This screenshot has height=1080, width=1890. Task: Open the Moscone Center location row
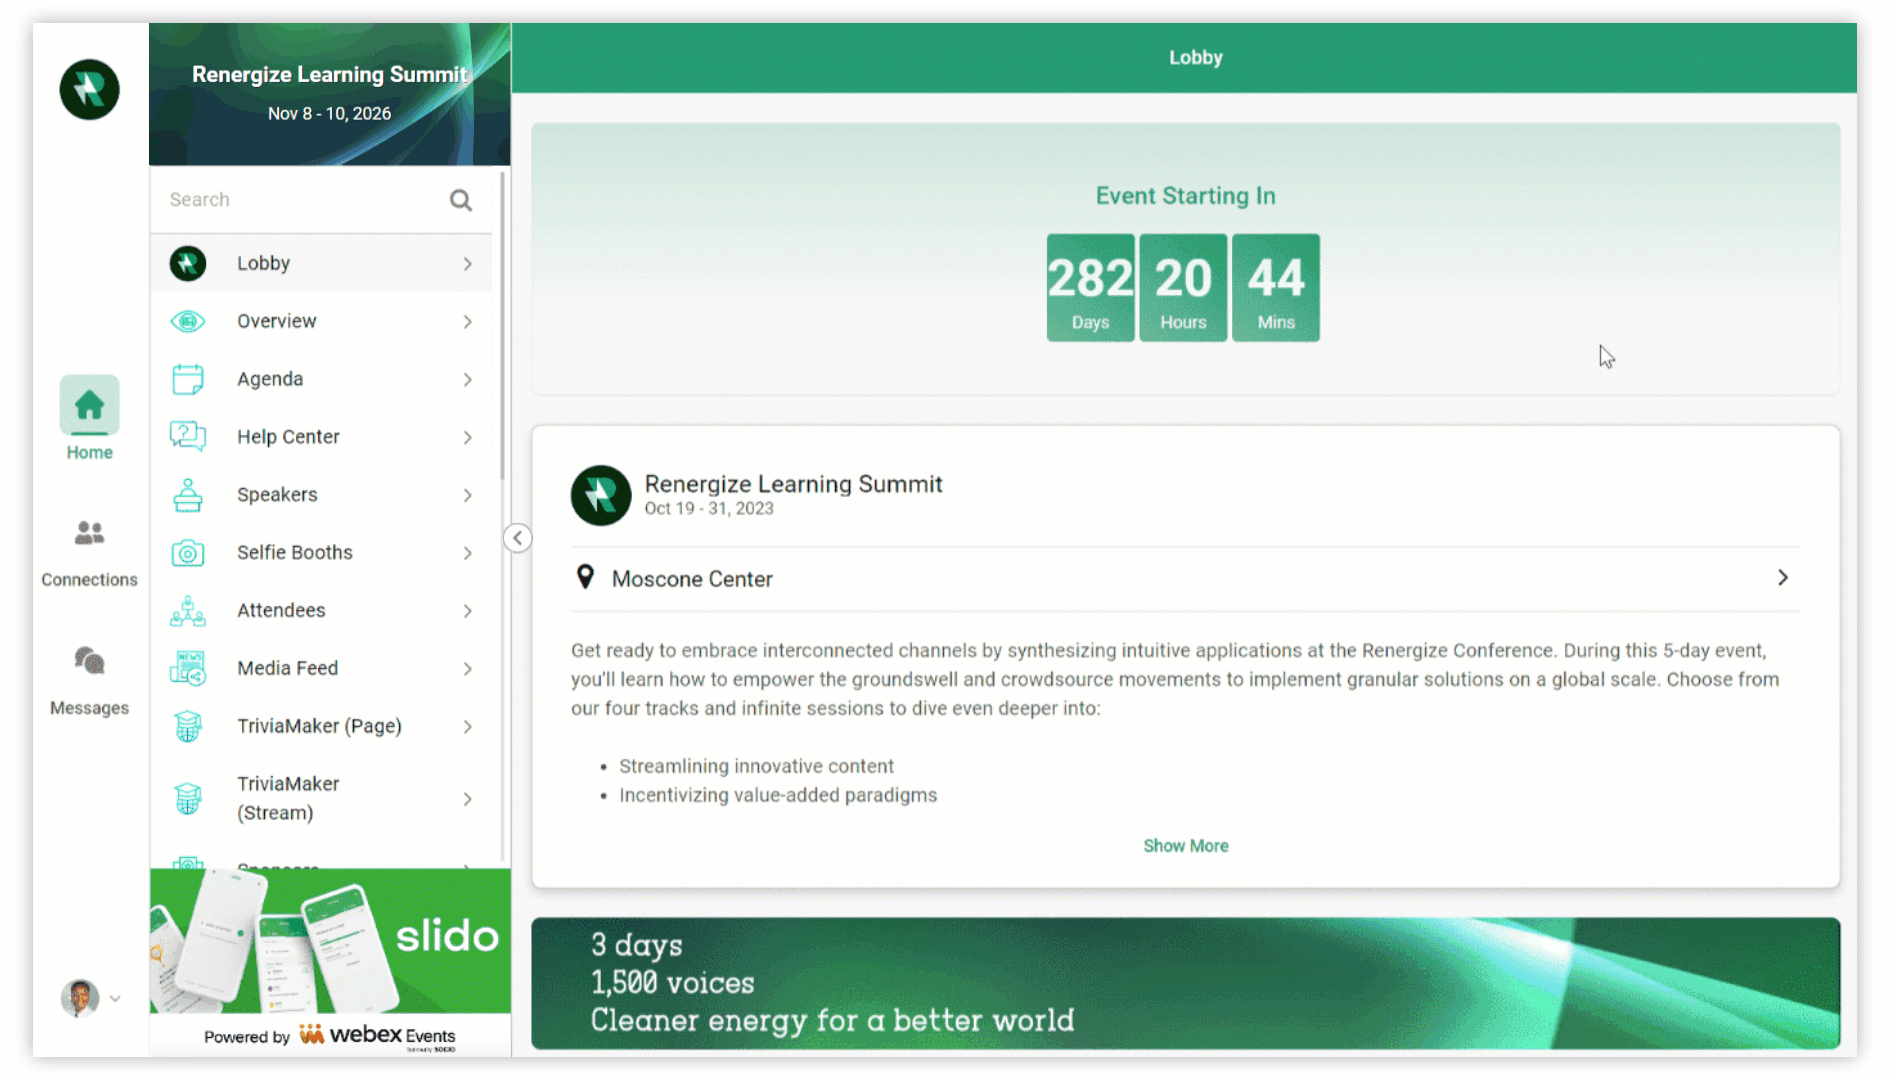(x=1185, y=579)
